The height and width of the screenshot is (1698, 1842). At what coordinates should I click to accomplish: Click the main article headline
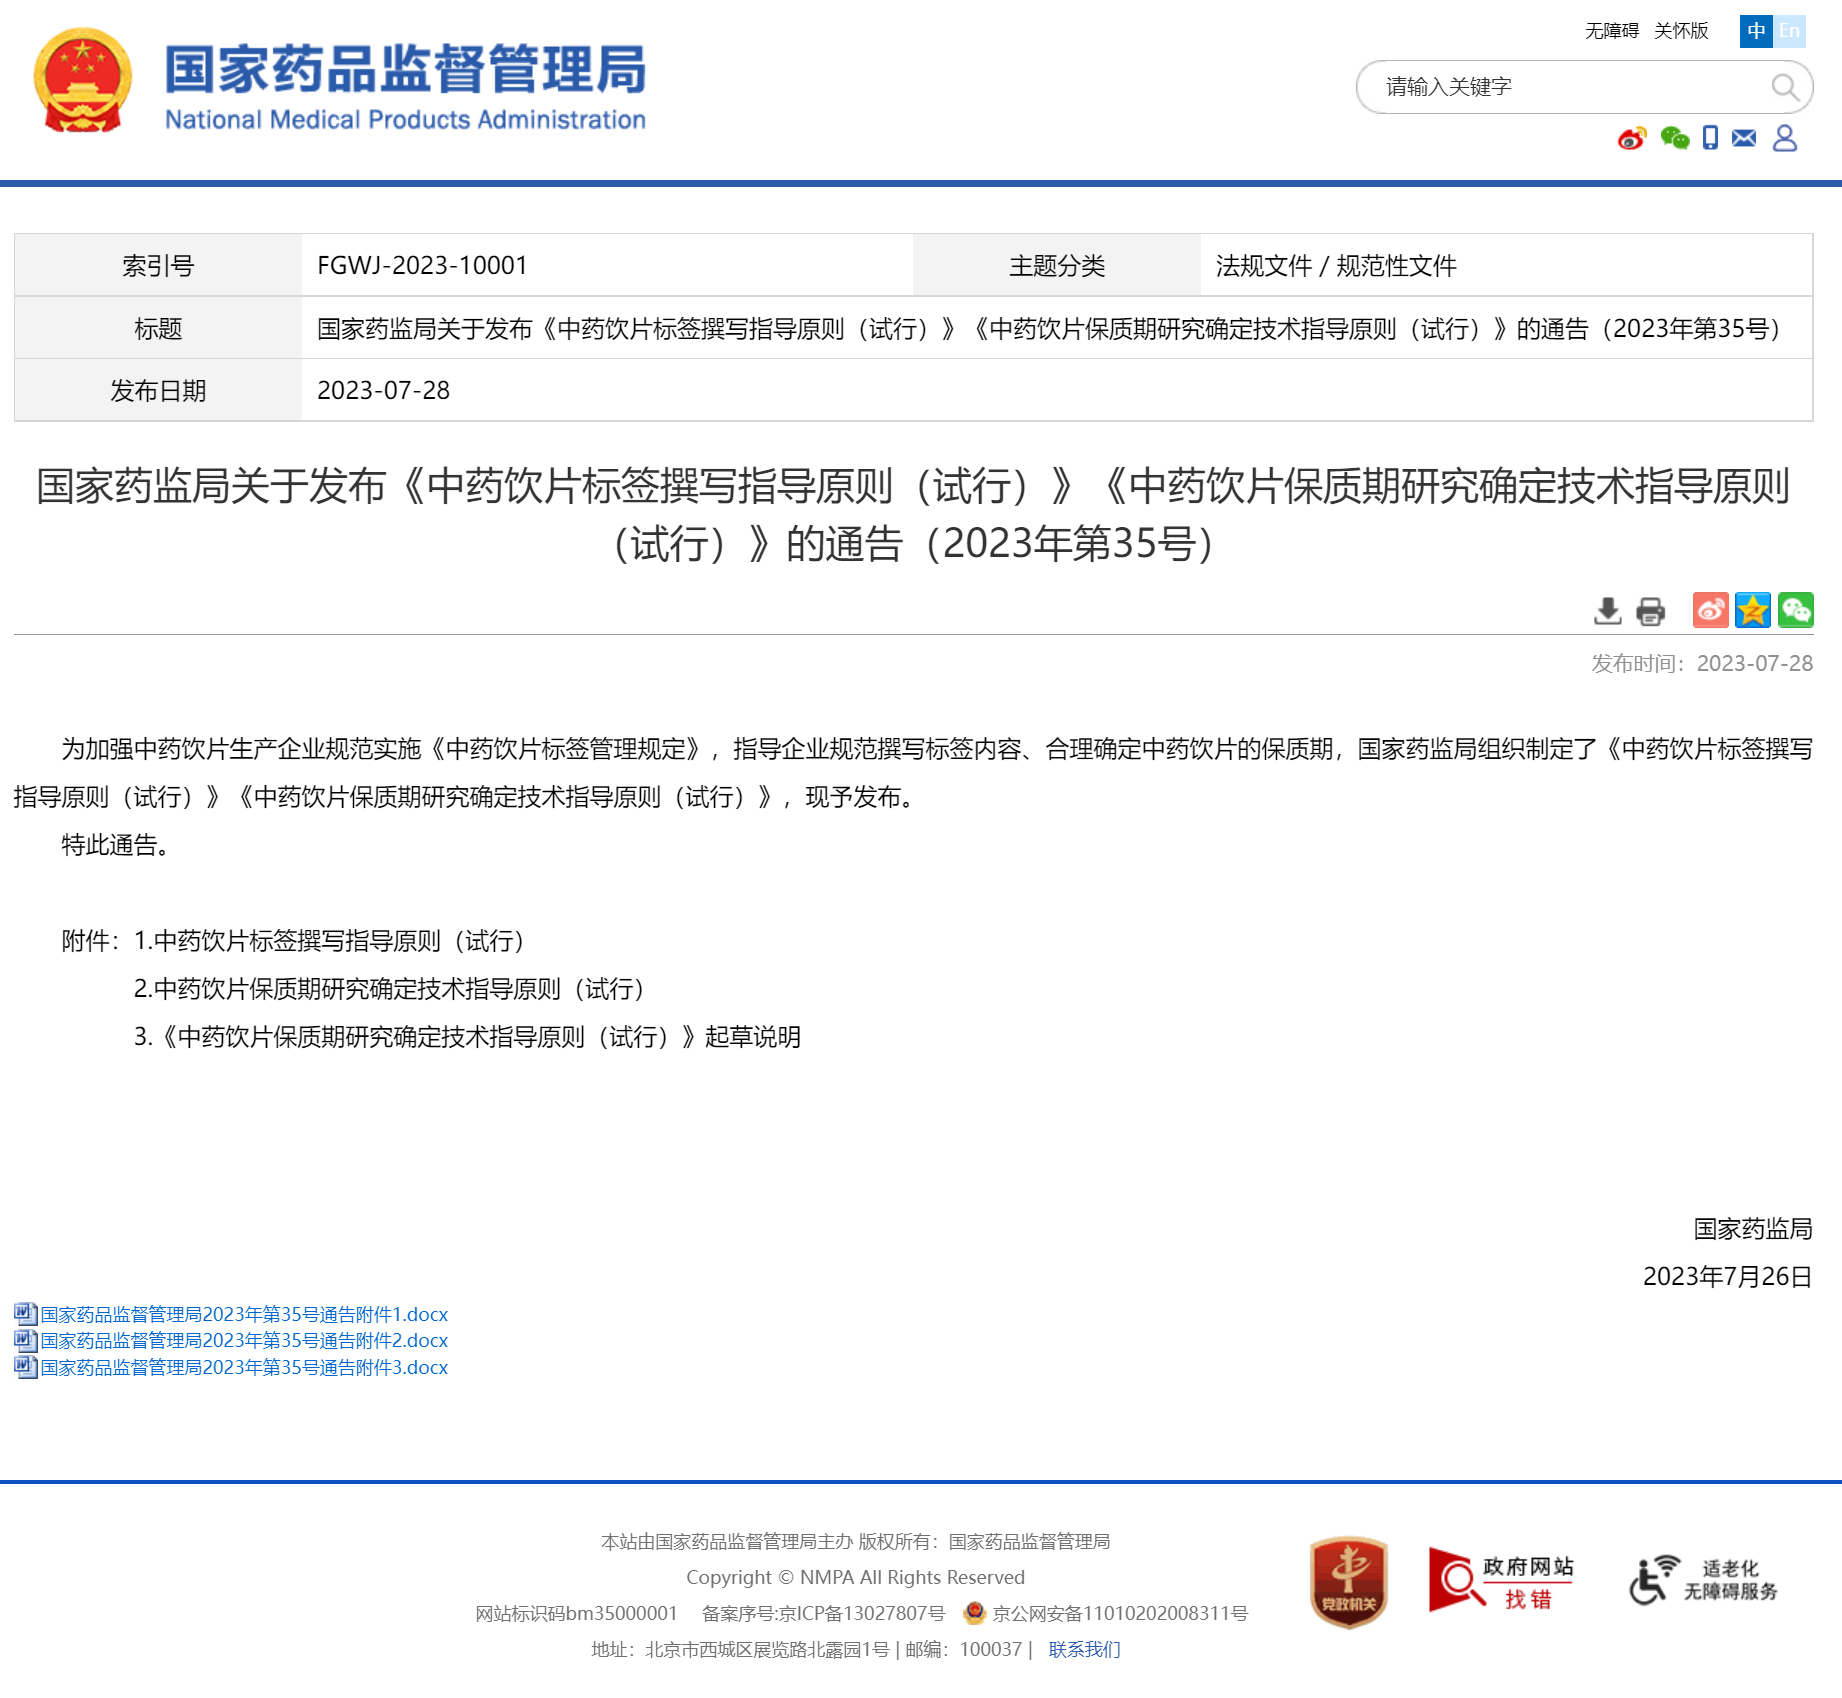[913, 515]
